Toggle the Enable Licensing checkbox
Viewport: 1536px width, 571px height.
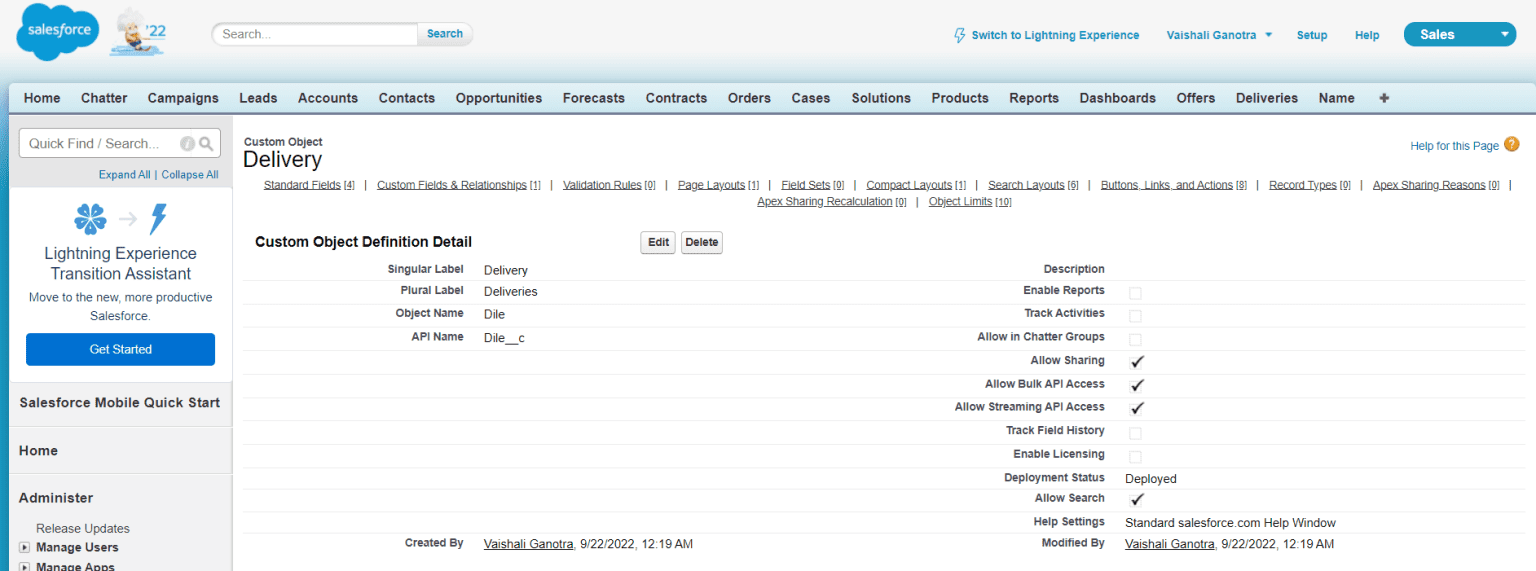pos(1135,457)
